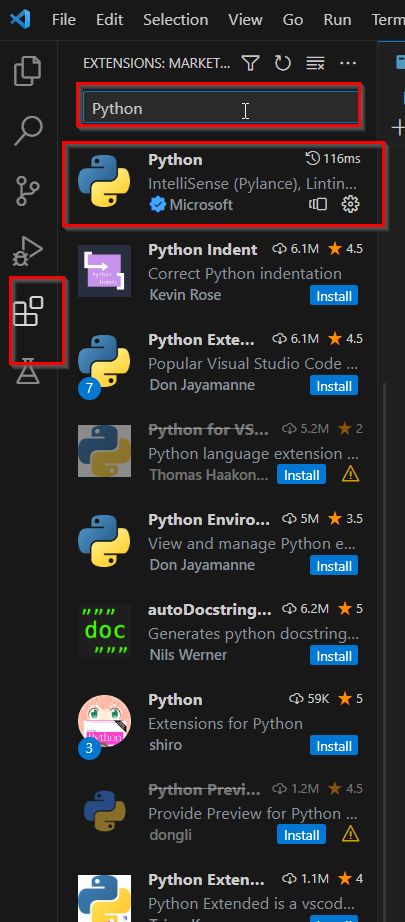Click the VS Code logo icon

click(20, 19)
